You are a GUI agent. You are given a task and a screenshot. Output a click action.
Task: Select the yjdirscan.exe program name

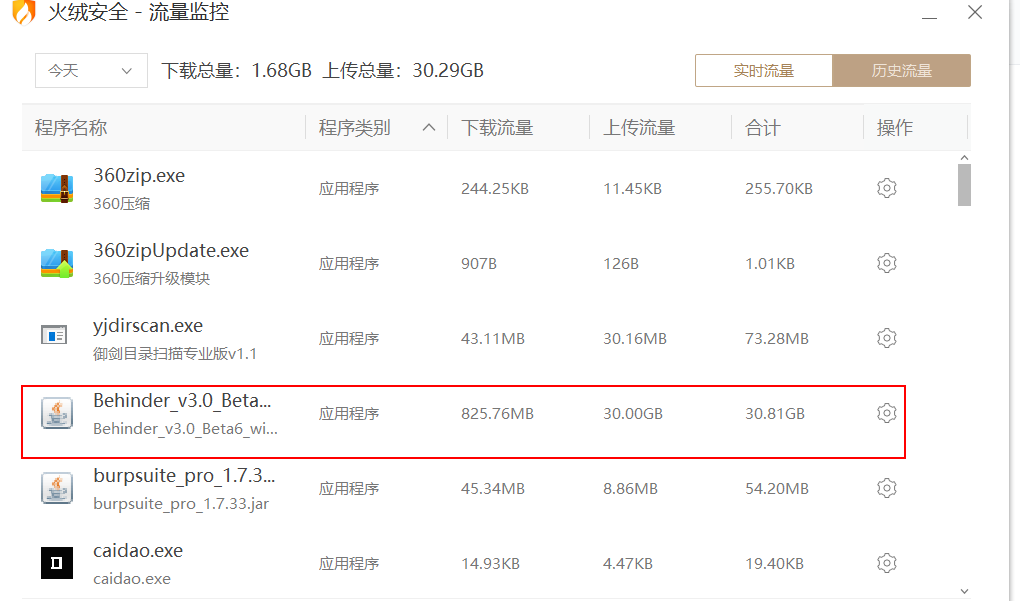(x=148, y=326)
